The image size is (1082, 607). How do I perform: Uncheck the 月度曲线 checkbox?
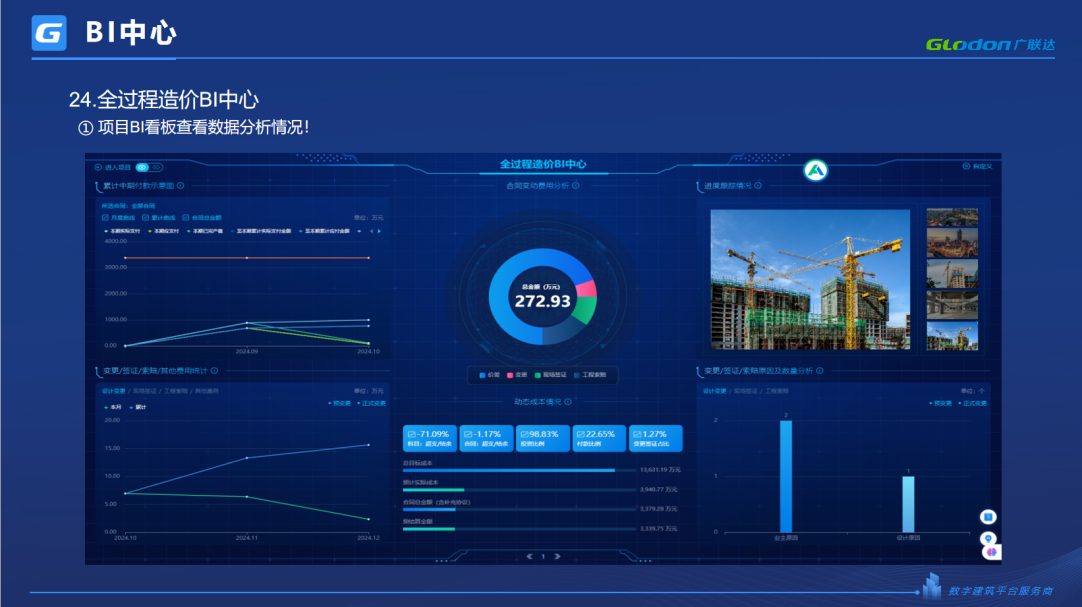(x=106, y=217)
